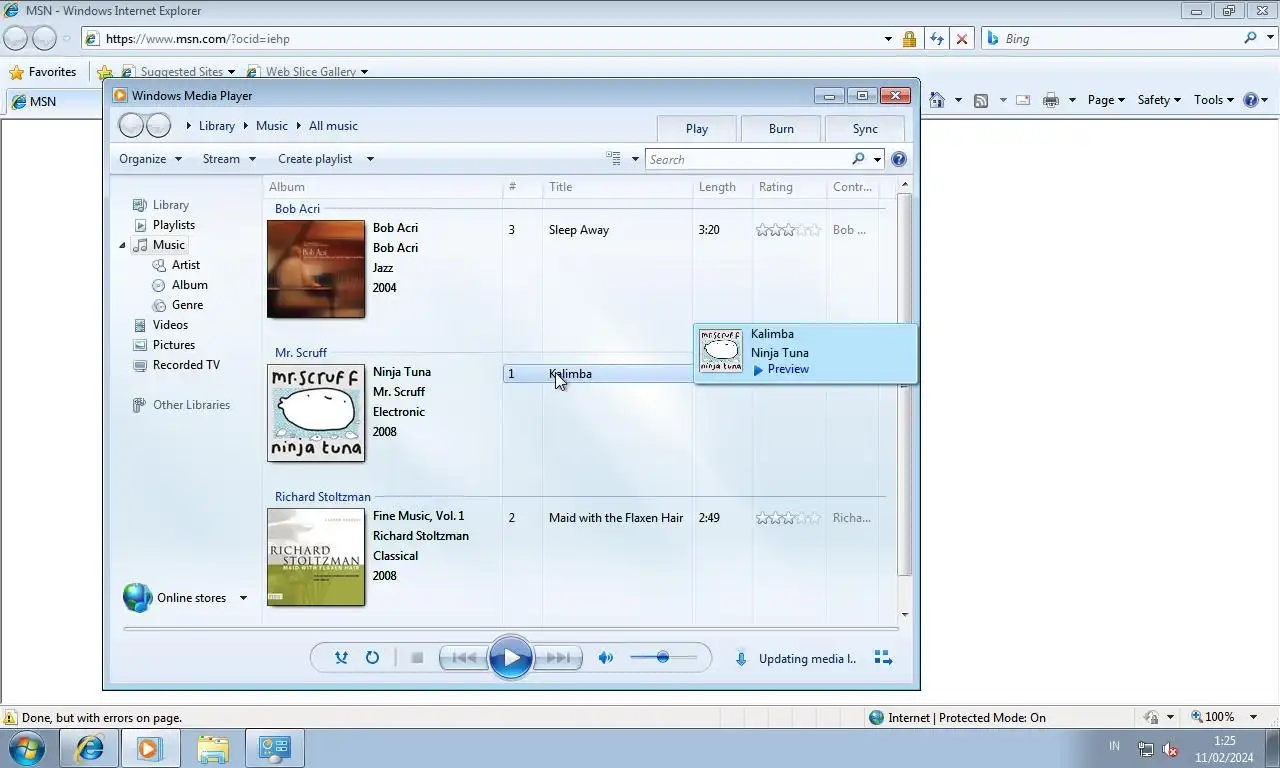Screen dimensions: 1280x768
Task: Open the view options icon
Action: (613, 159)
